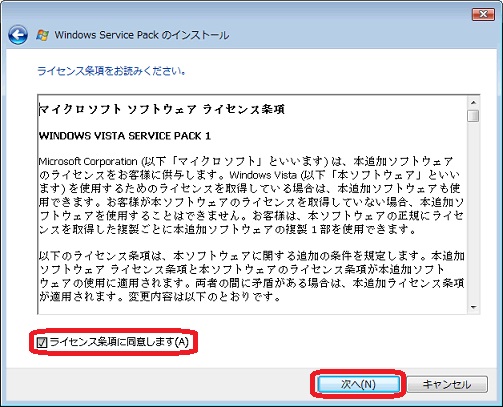Go back using the blue arrow button

pos(18,35)
